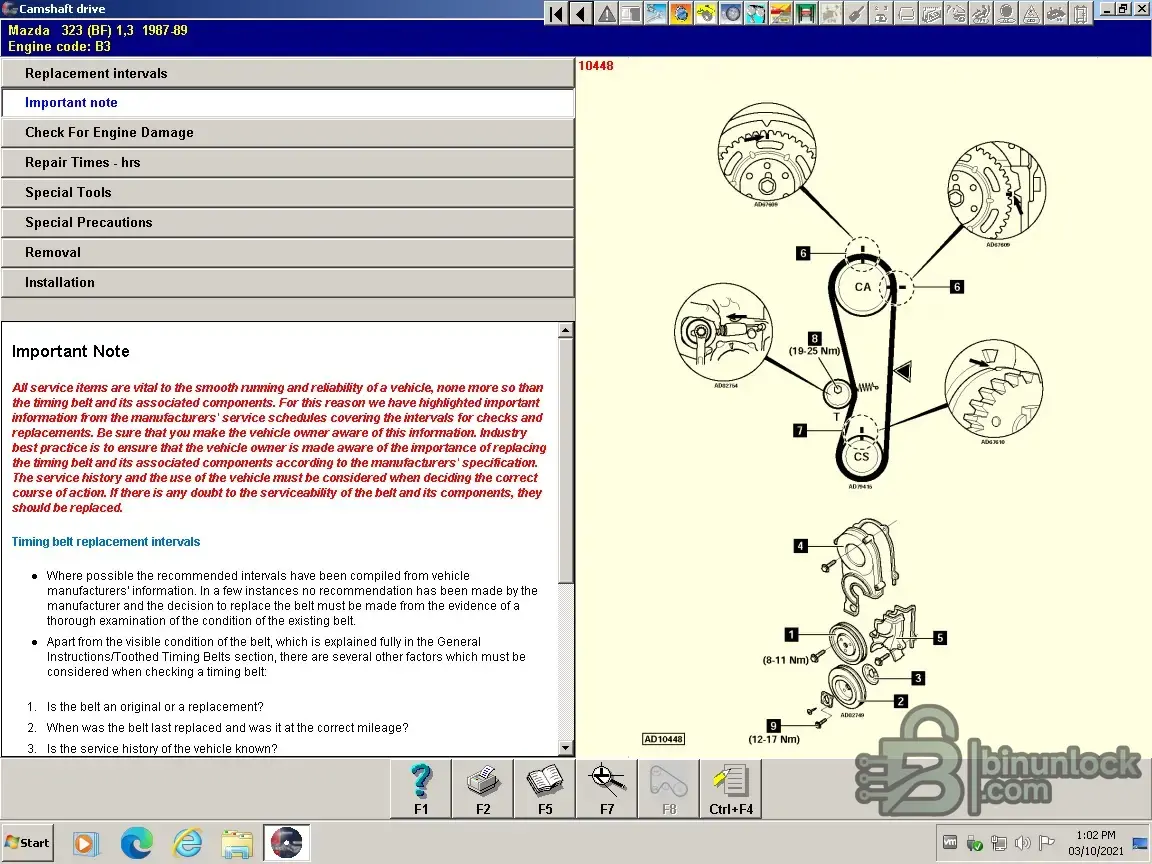This screenshot has height=864, width=1152.
Task: Click the Ctrl+F4 notes button
Action: coord(731,789)
